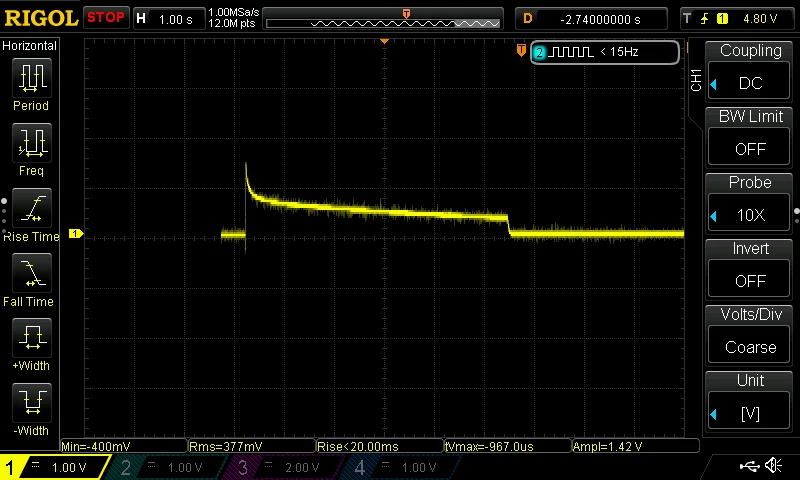The image size is (800, 480).
Task: Click the waveform memory position bar
Action: [383, 23]
